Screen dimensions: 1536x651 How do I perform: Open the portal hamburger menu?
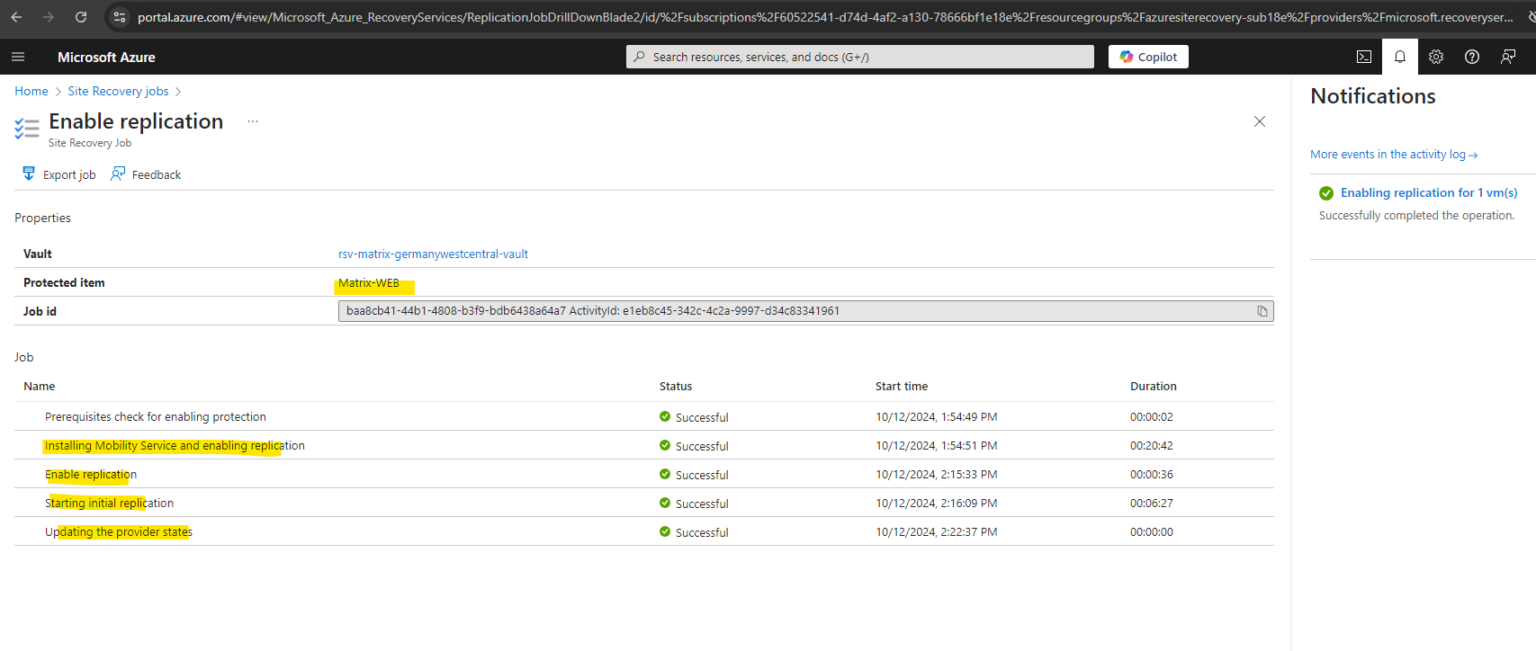(x=18, y=57)
